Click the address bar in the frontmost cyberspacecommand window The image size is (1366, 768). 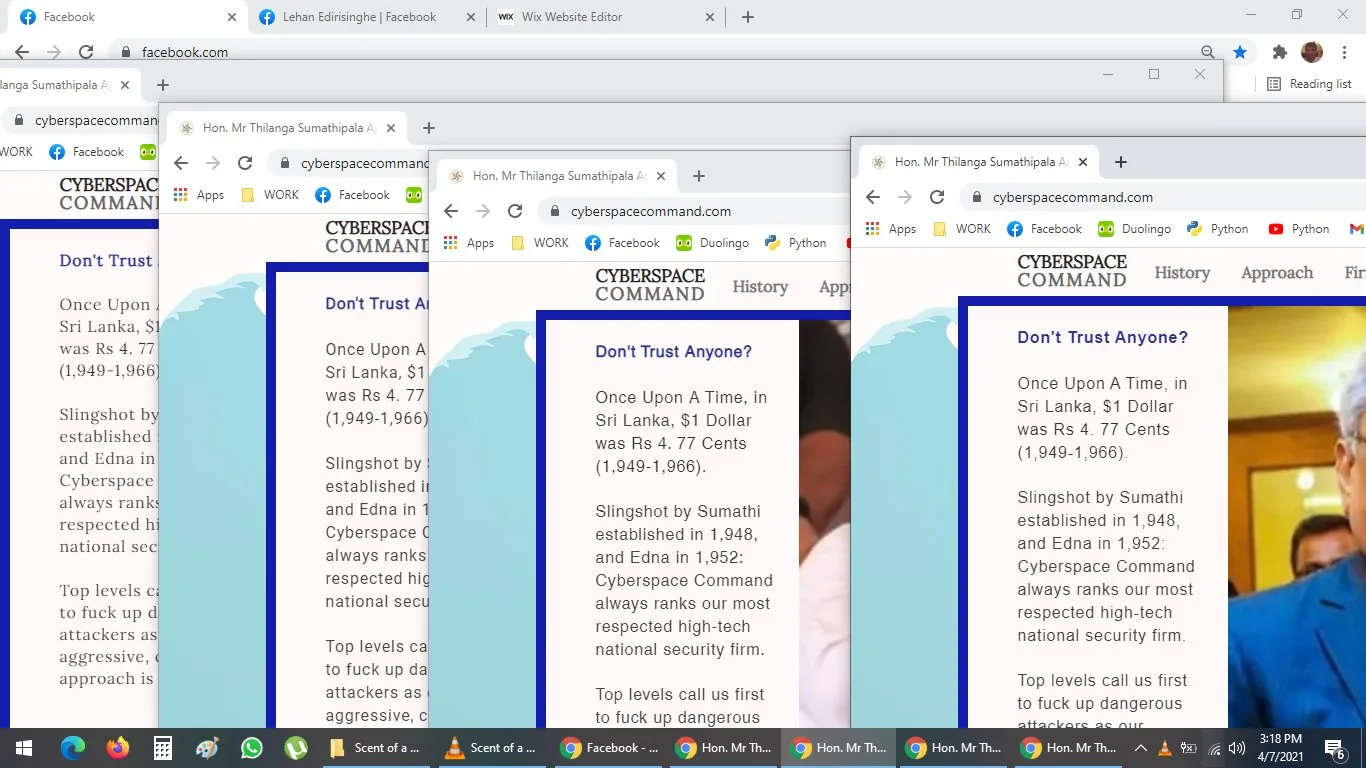tap(1164, 197)
